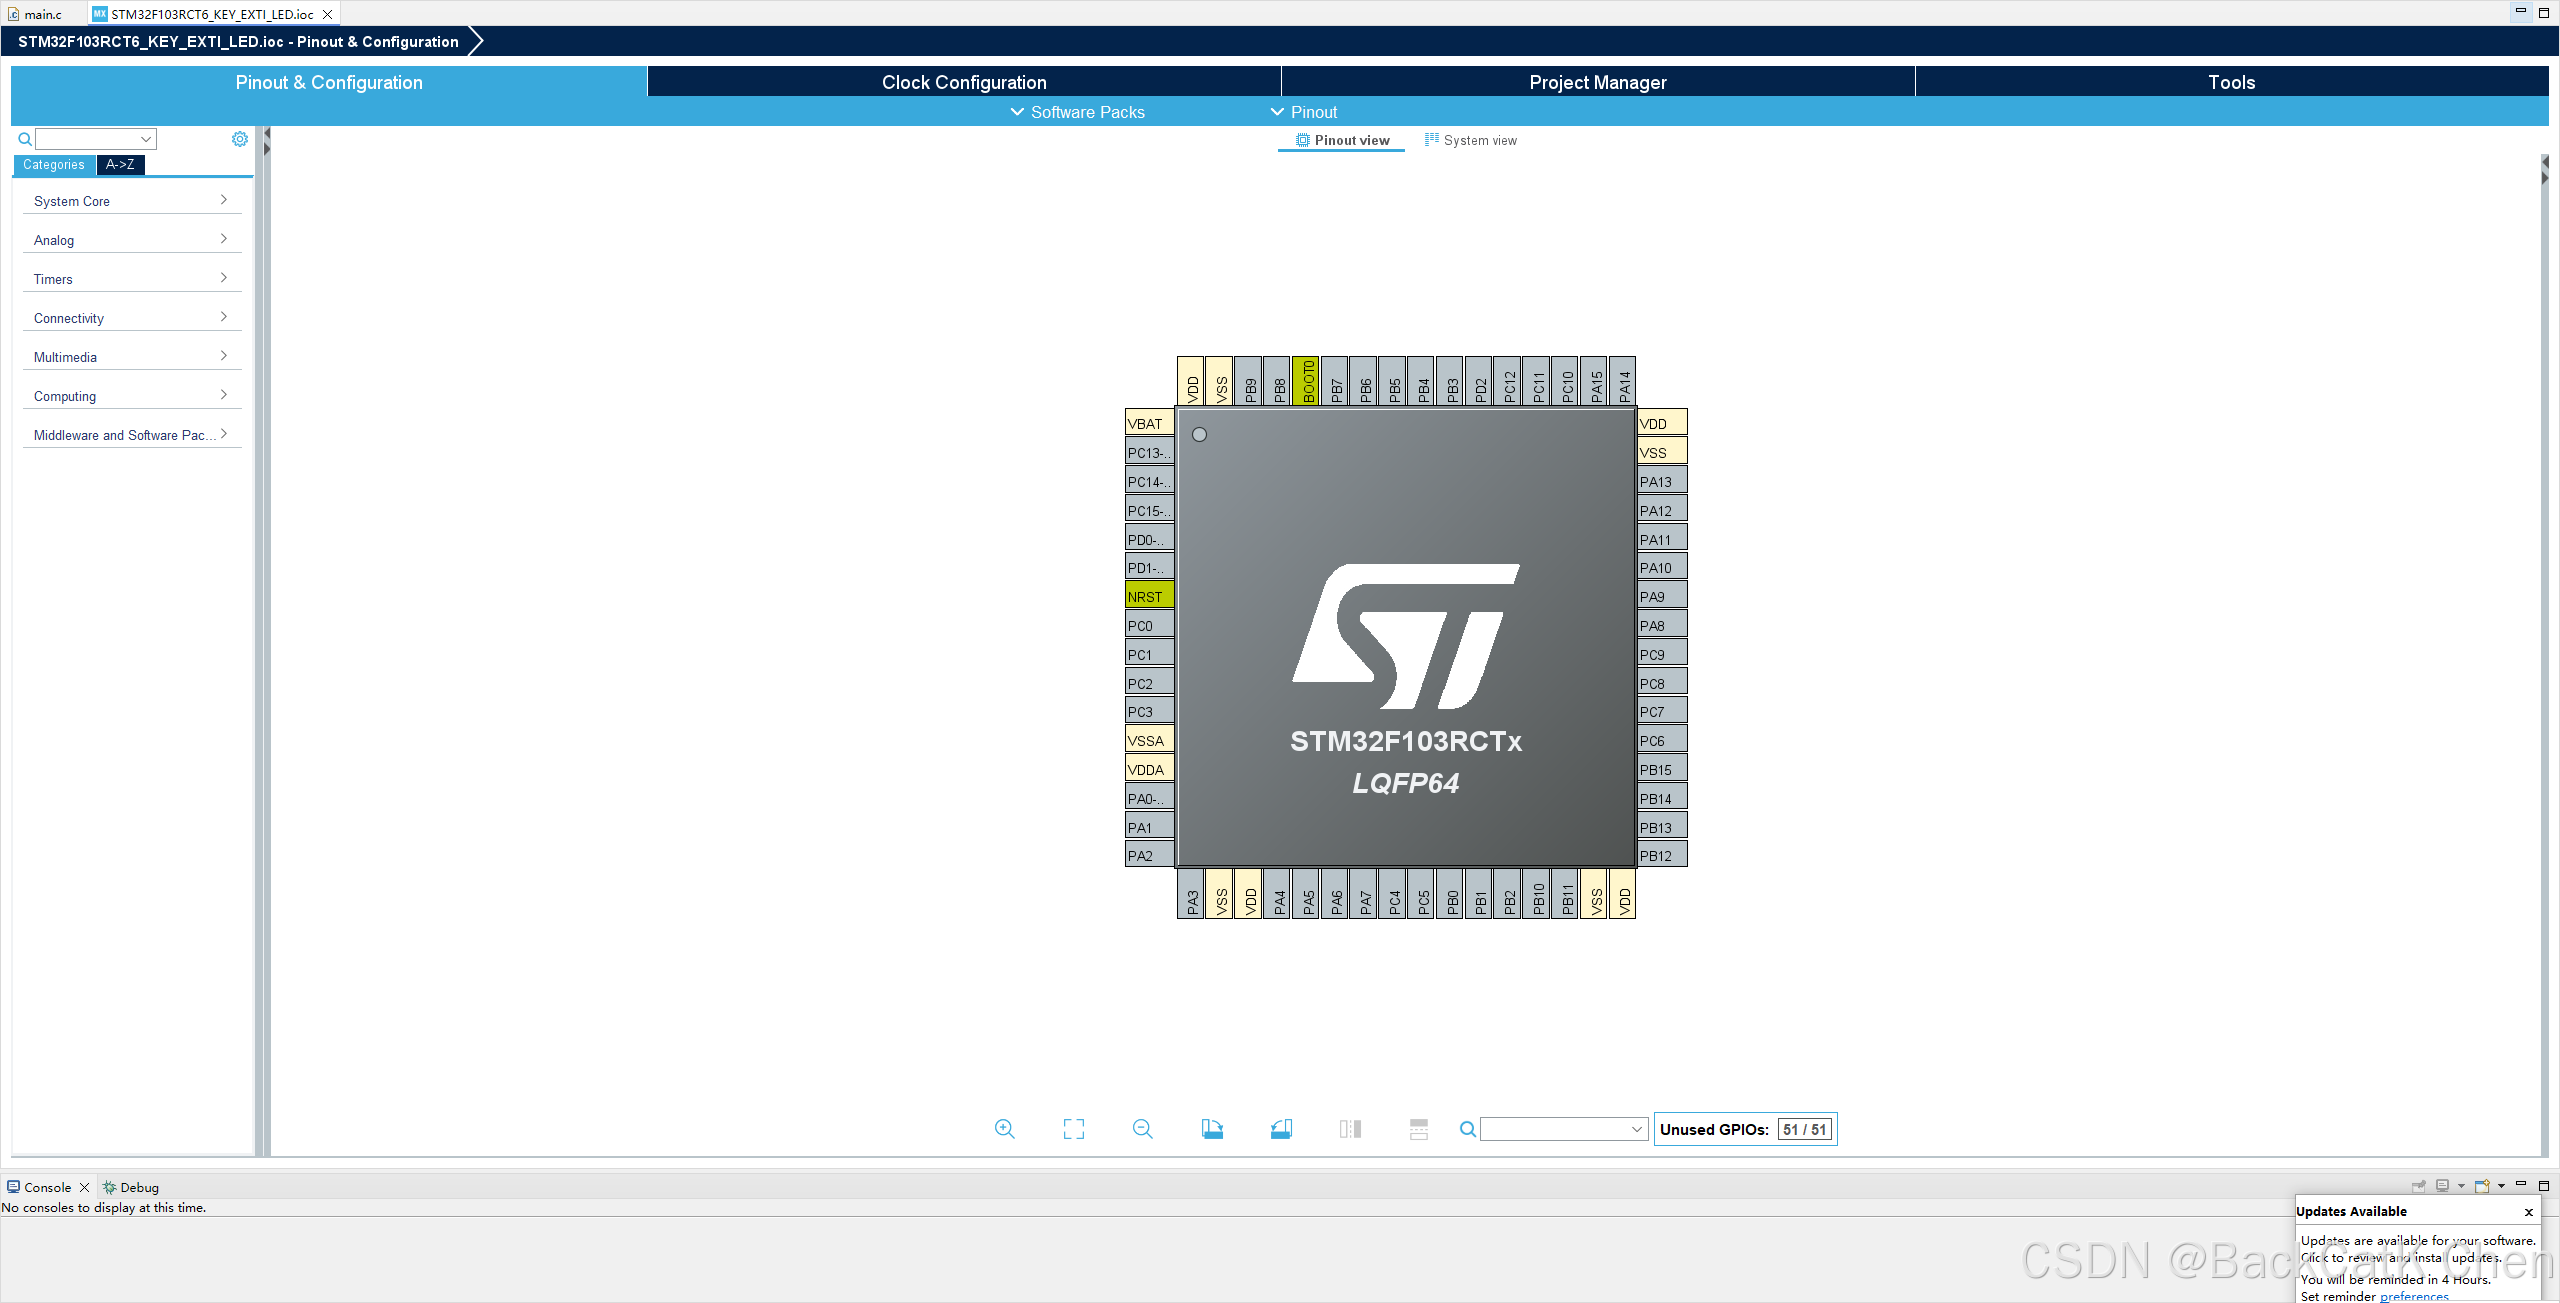Click the highlighted NRST pin
This screenshot has width=2560, height=1303.
click(1148, 597)
